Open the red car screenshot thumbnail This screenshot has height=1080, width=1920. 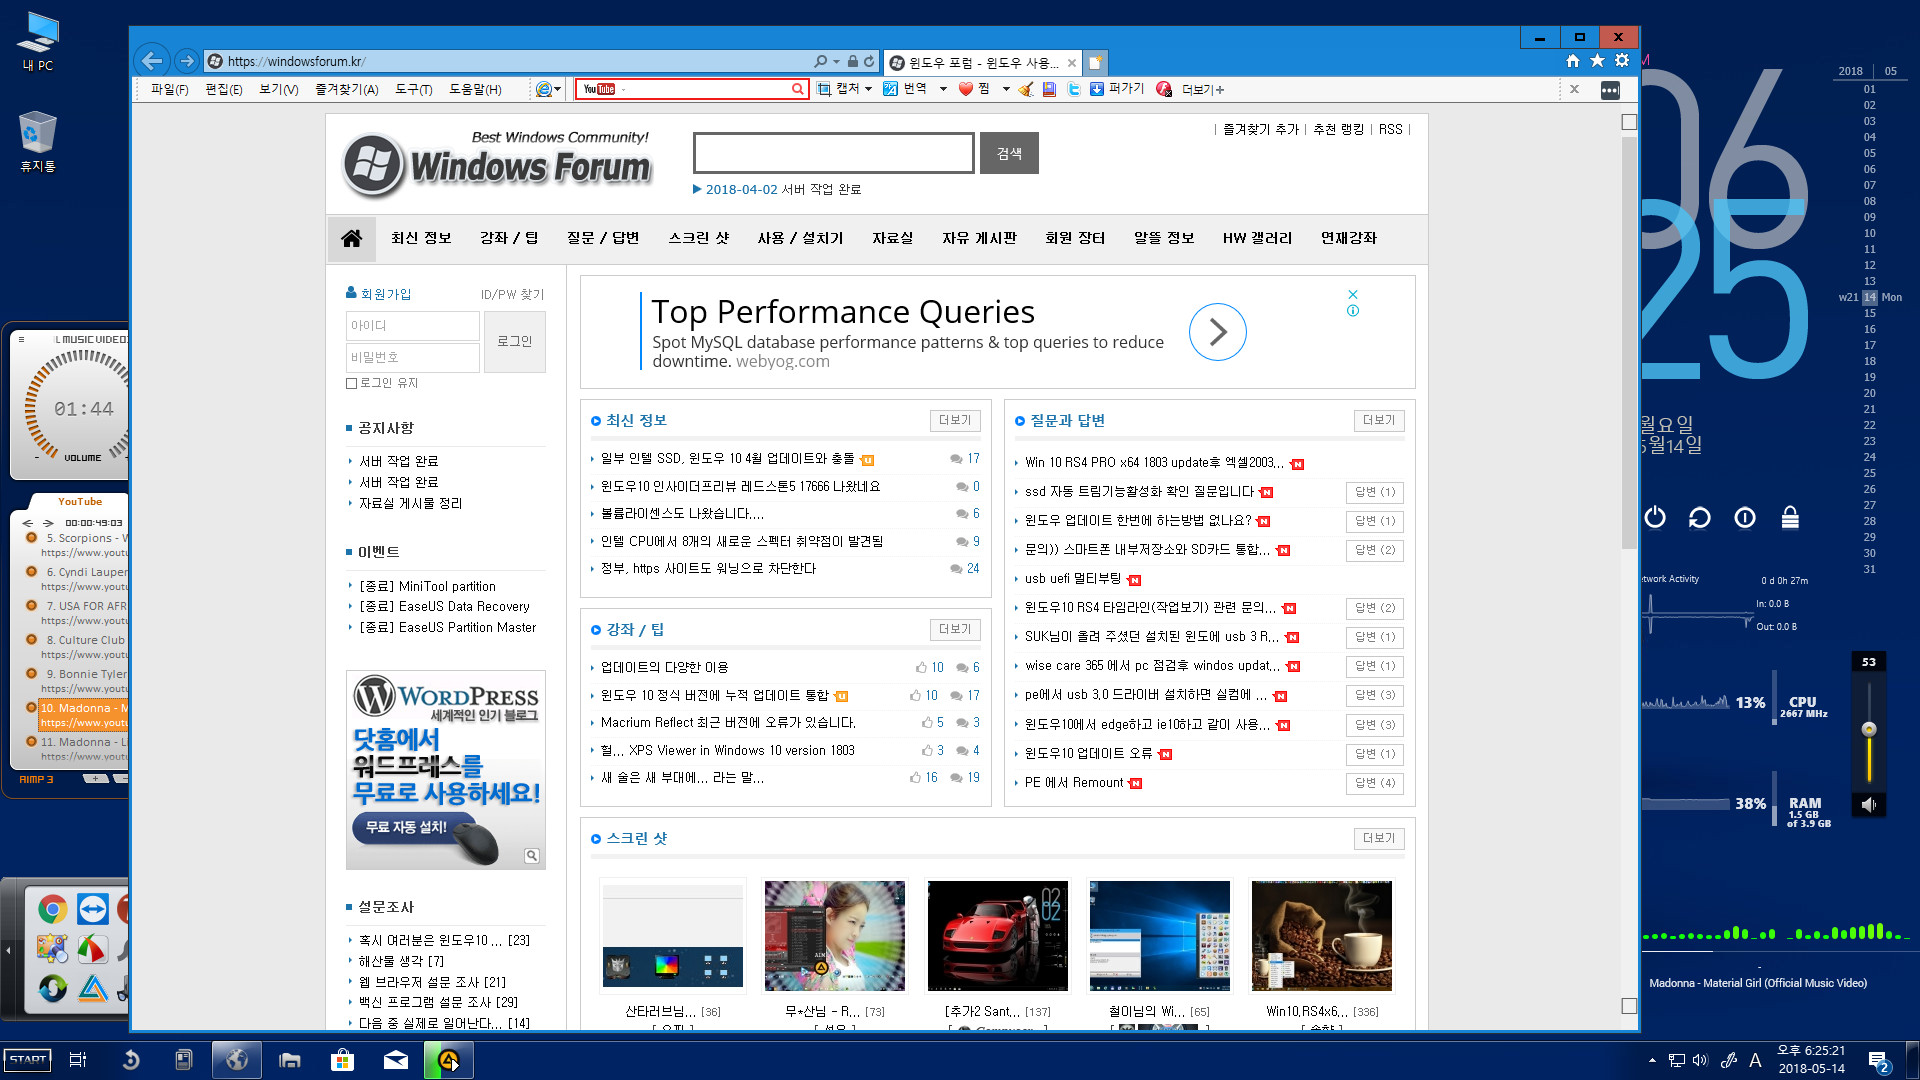coord(997,936)
